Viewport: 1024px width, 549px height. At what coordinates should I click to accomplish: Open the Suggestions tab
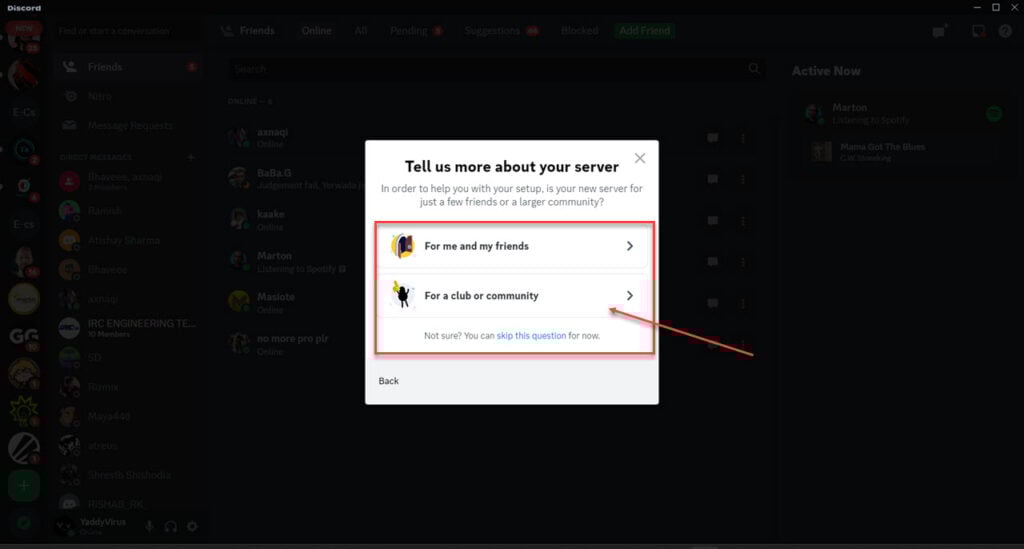[x=501, y=31]
